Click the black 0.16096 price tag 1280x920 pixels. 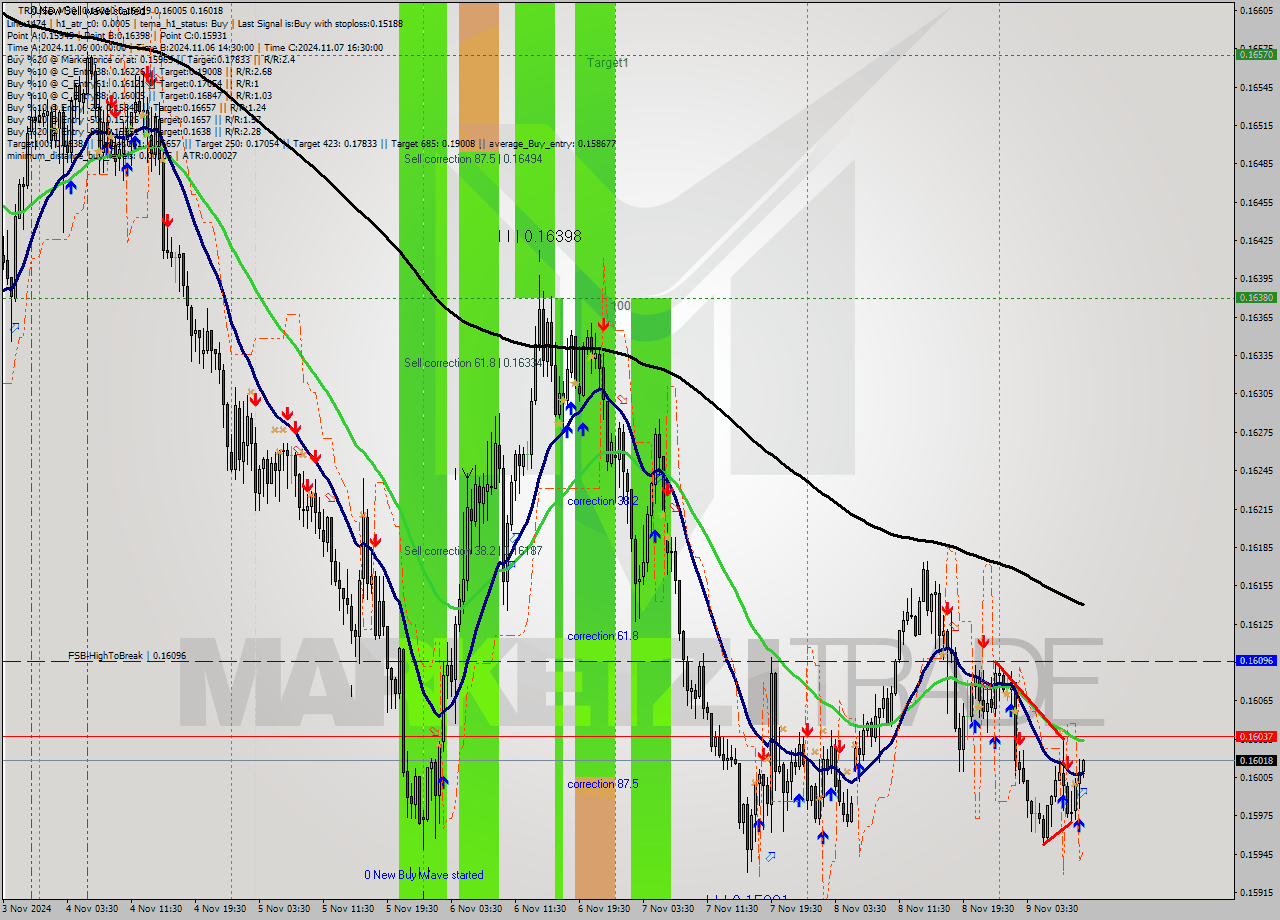coord(1257,661)
